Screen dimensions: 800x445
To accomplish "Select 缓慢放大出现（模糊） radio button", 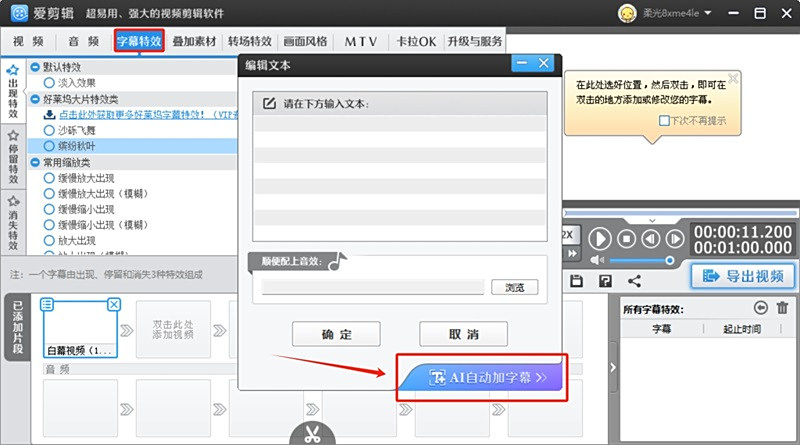I will click(49, 193).
